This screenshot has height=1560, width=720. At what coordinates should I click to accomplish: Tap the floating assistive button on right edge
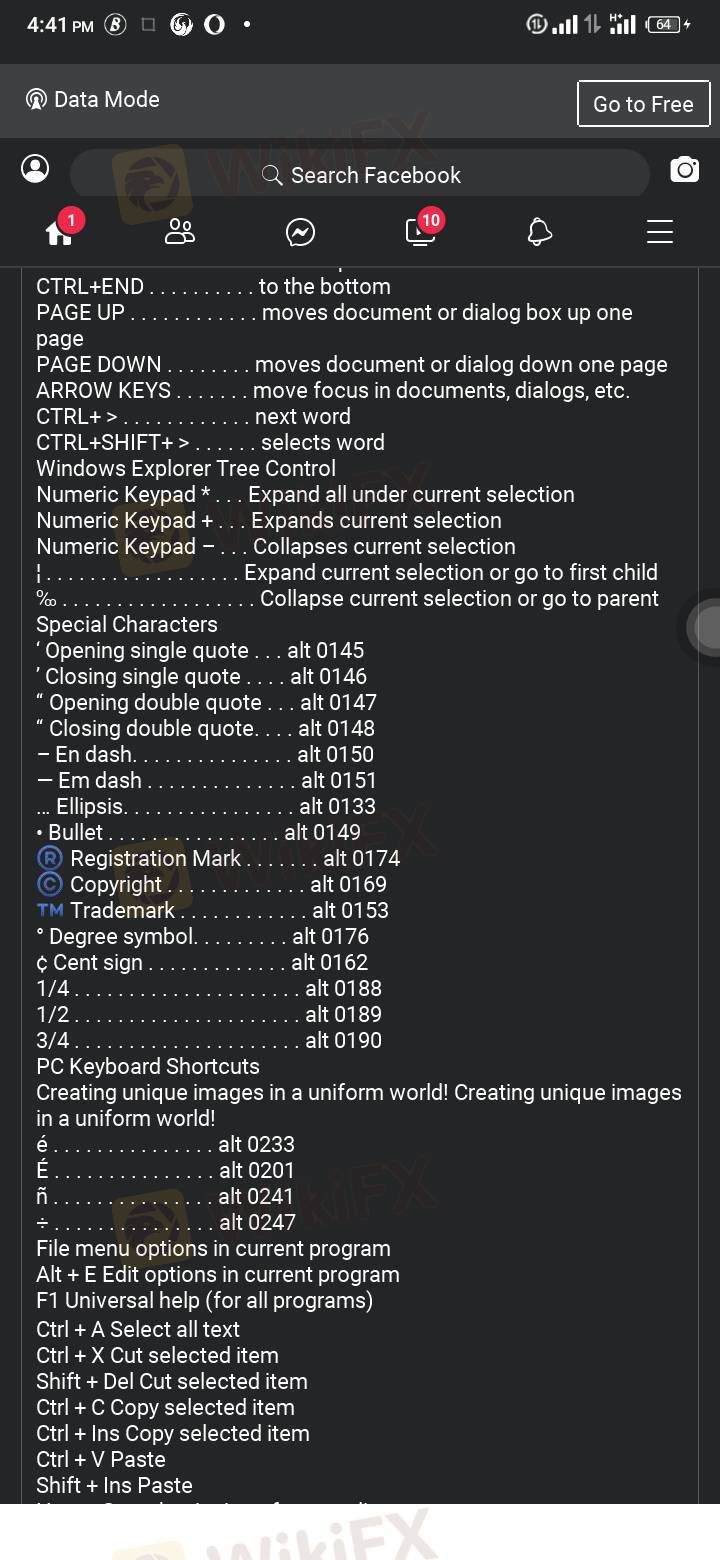708,627
